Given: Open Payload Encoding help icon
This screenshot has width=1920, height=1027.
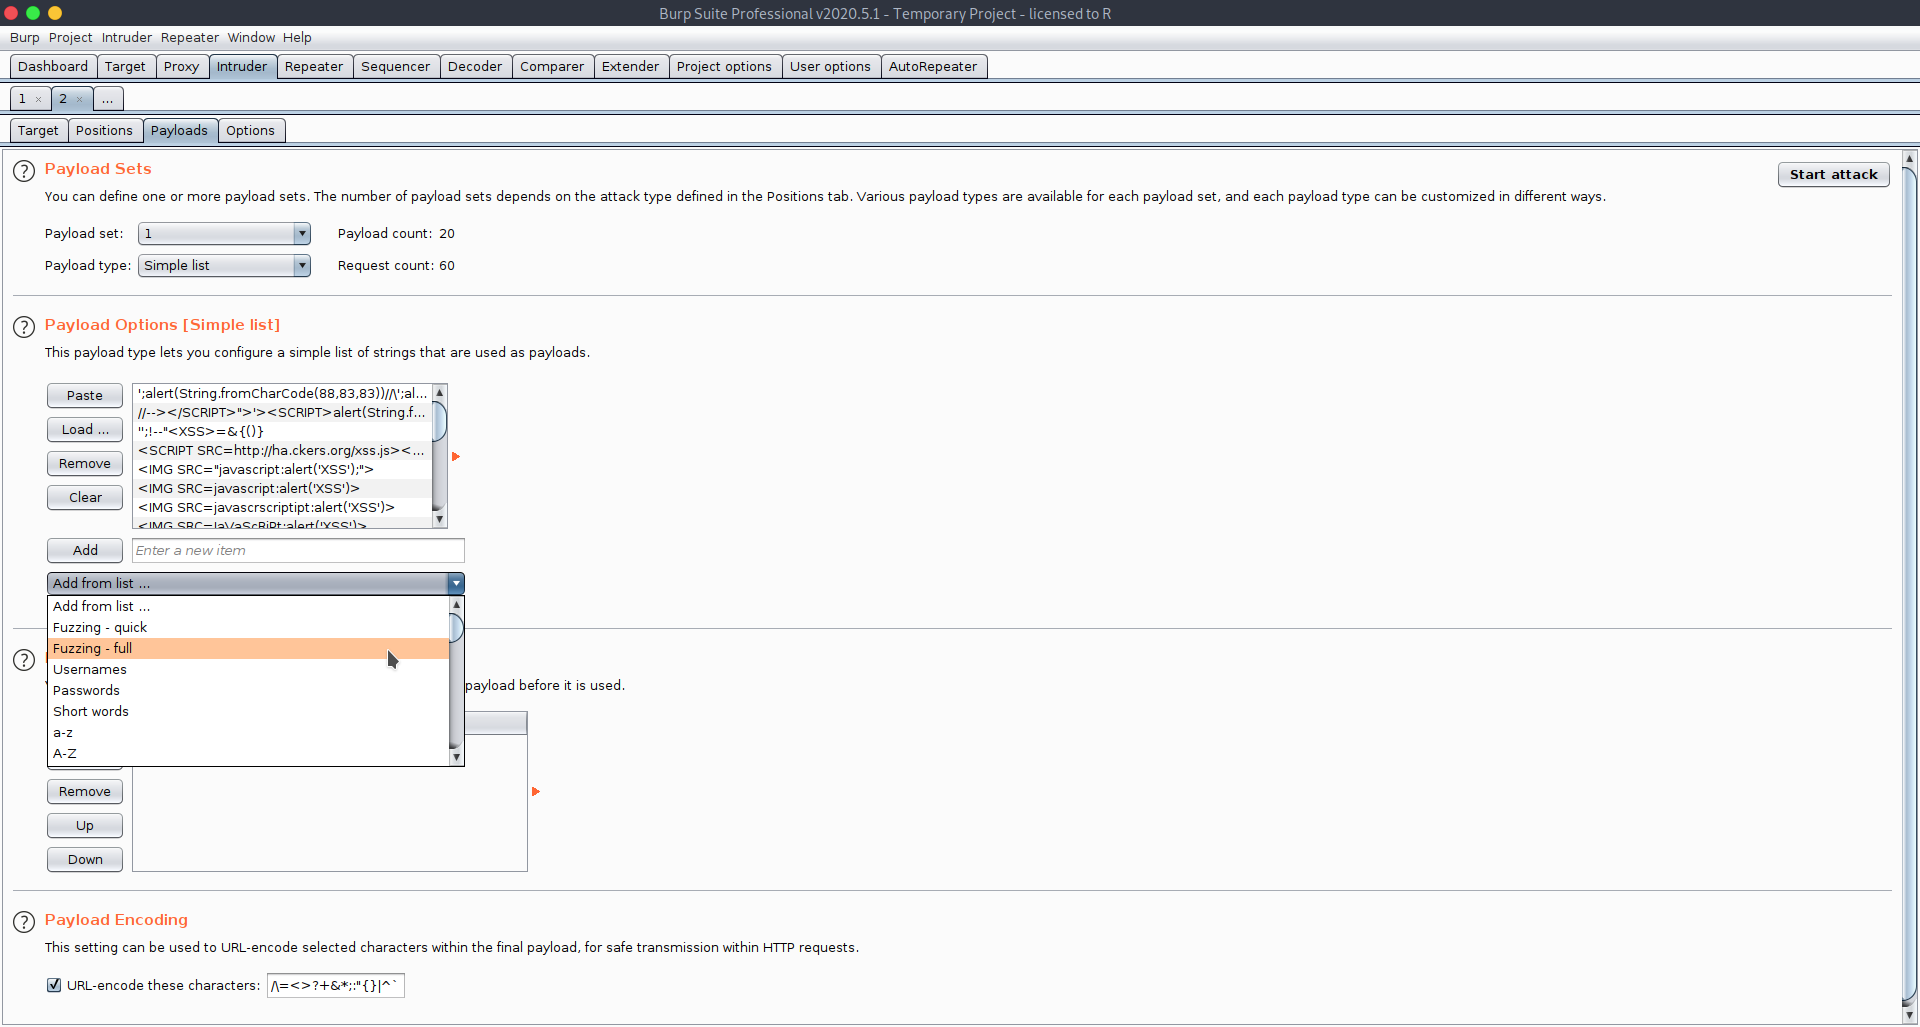Looking at the screenshot, I should pyautogui.click(x=24, y=922).
